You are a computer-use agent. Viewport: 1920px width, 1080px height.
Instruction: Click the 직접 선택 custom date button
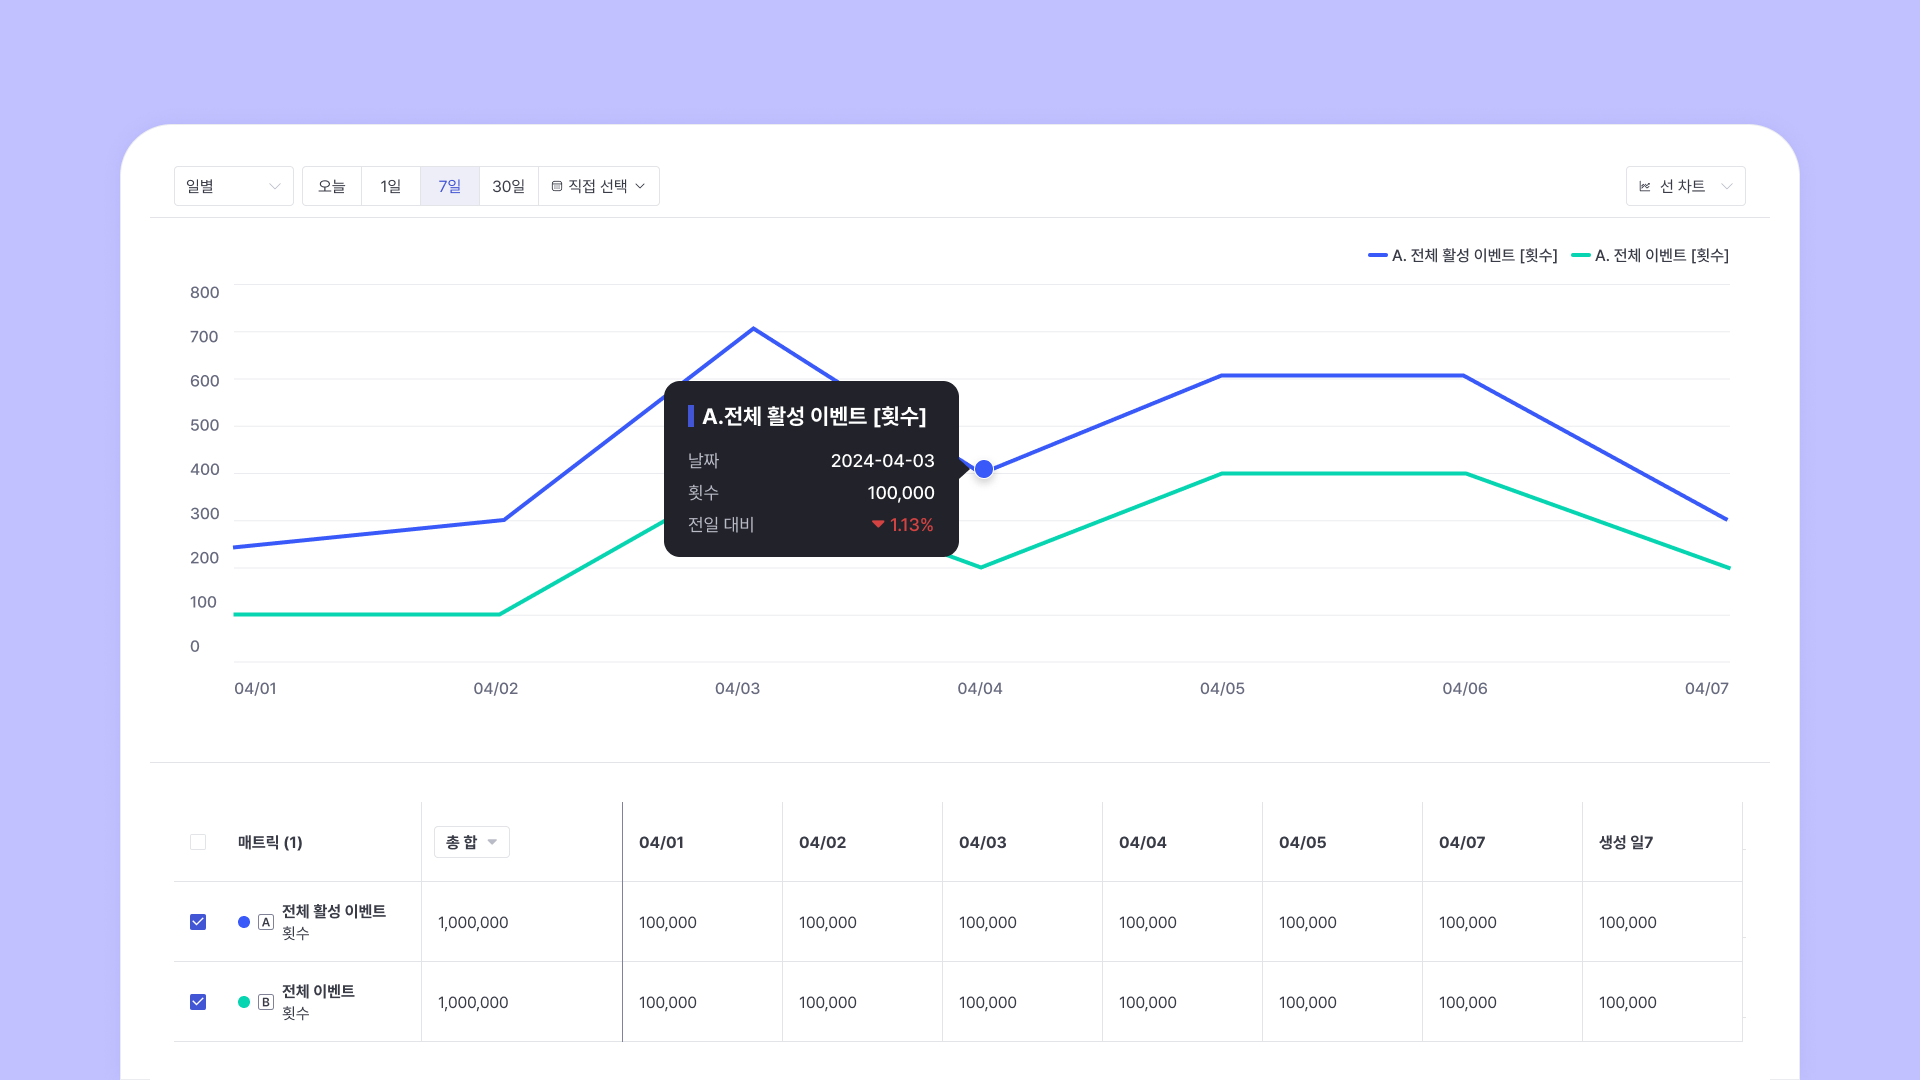click(x=598, y=187)
